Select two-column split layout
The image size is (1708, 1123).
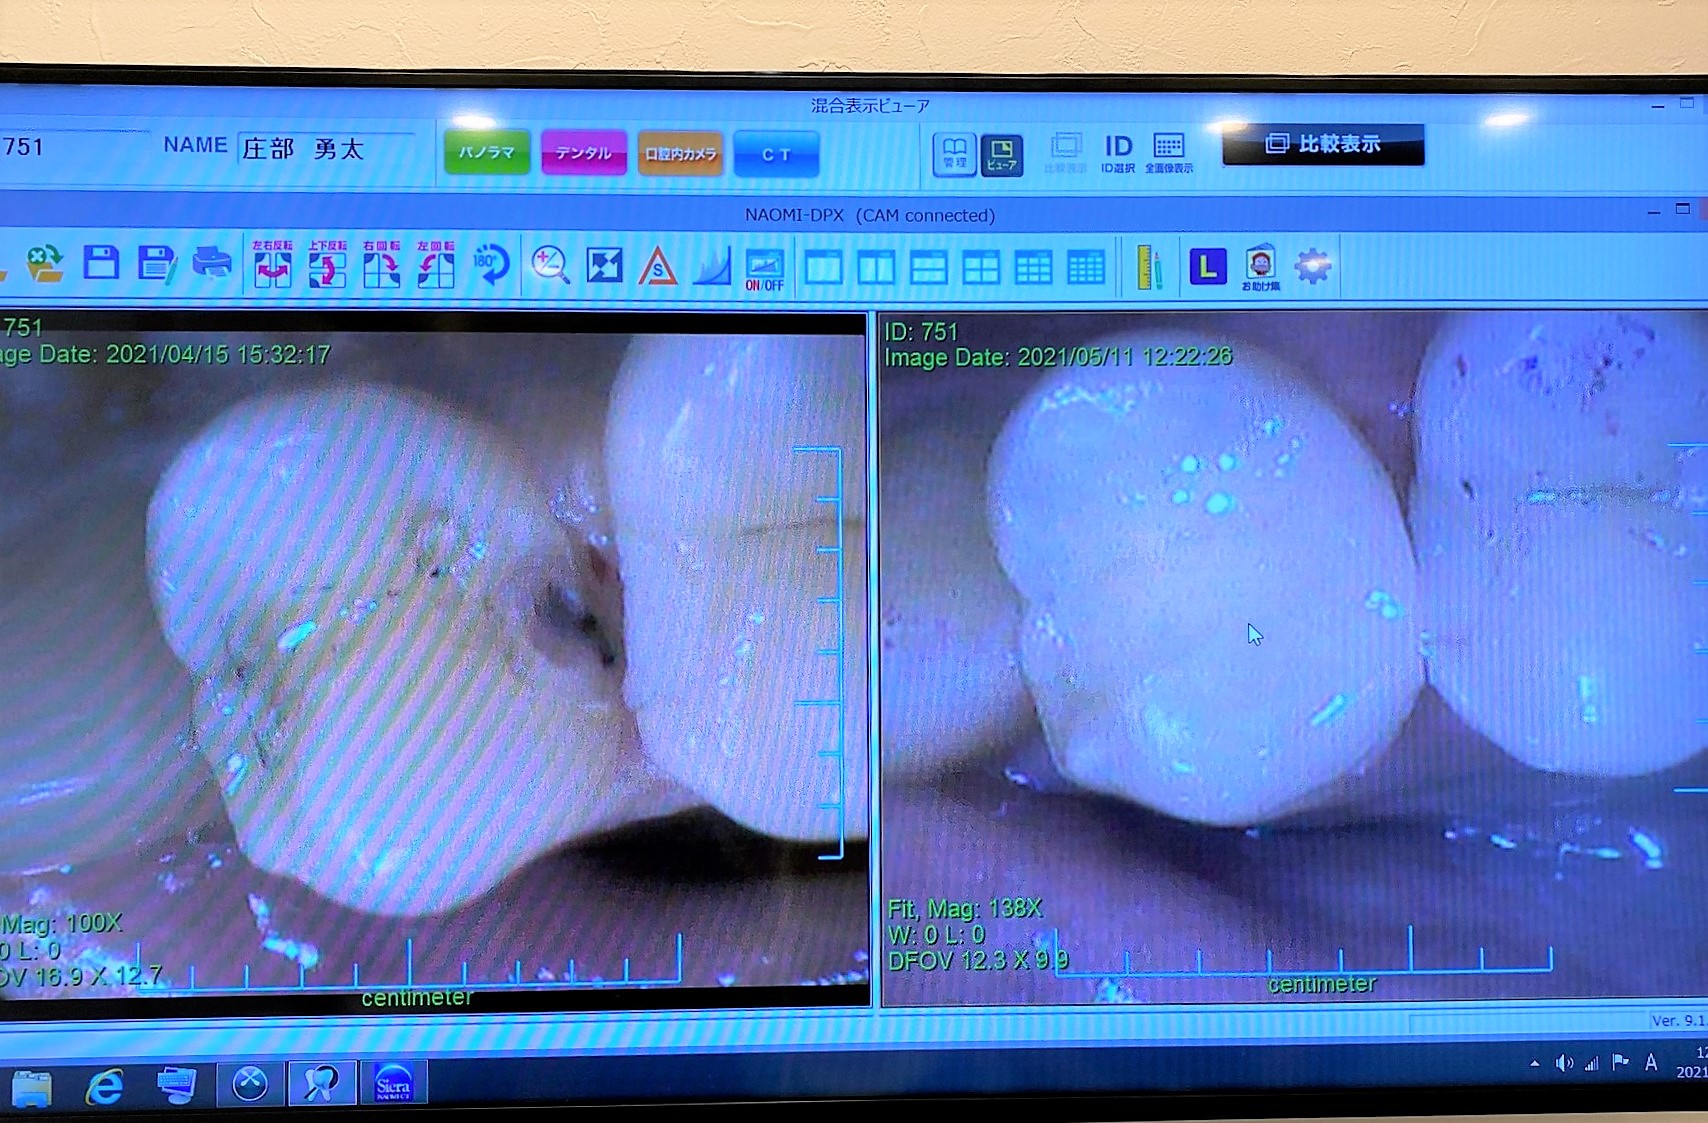pos(876,267)
